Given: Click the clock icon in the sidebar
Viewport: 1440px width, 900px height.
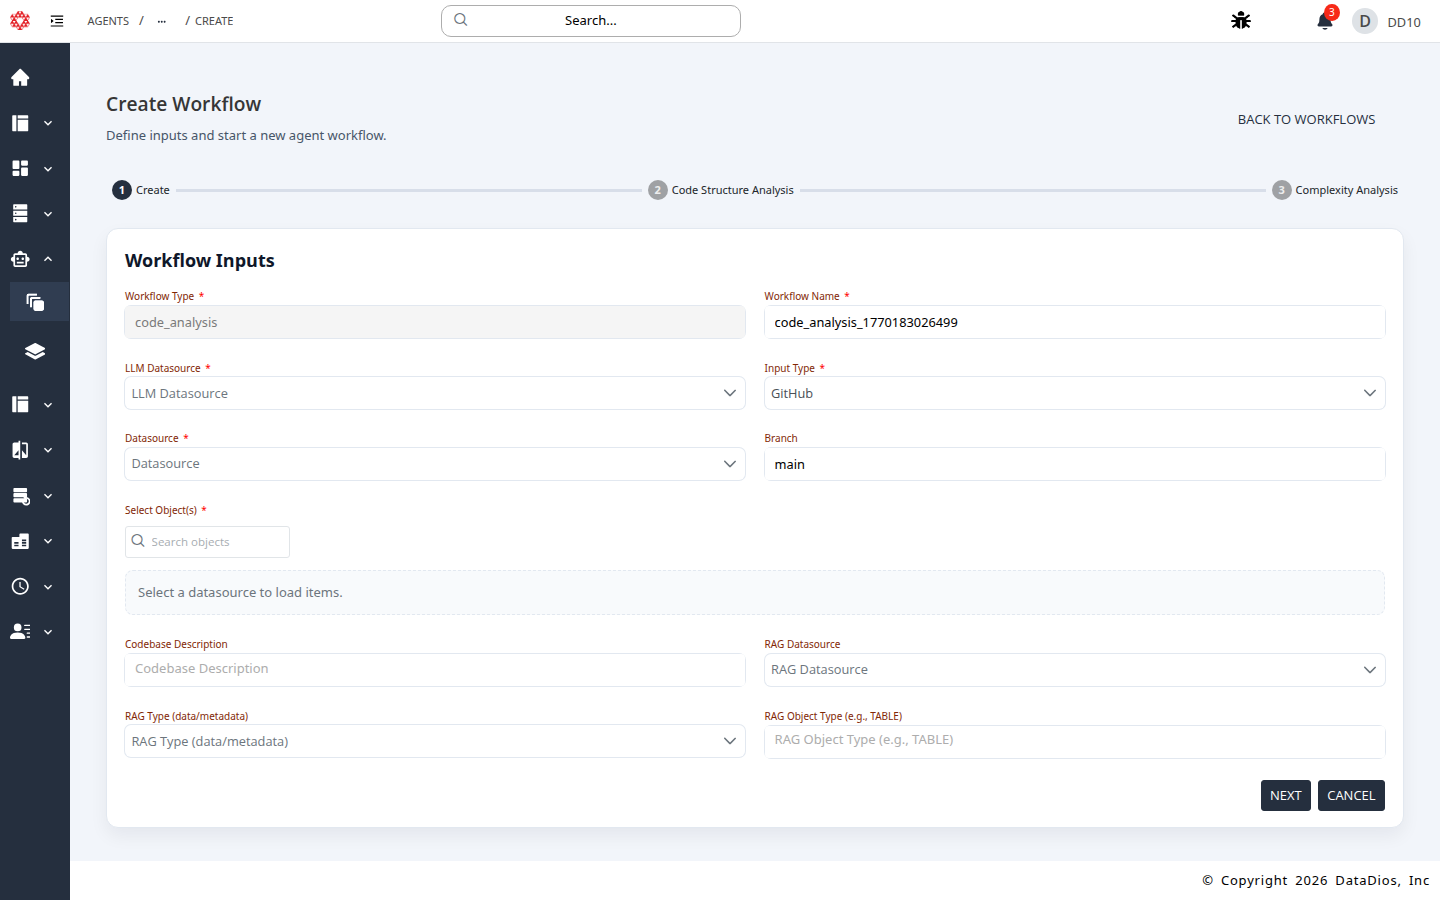Looking at the screenshot, I should click(20, 586).
